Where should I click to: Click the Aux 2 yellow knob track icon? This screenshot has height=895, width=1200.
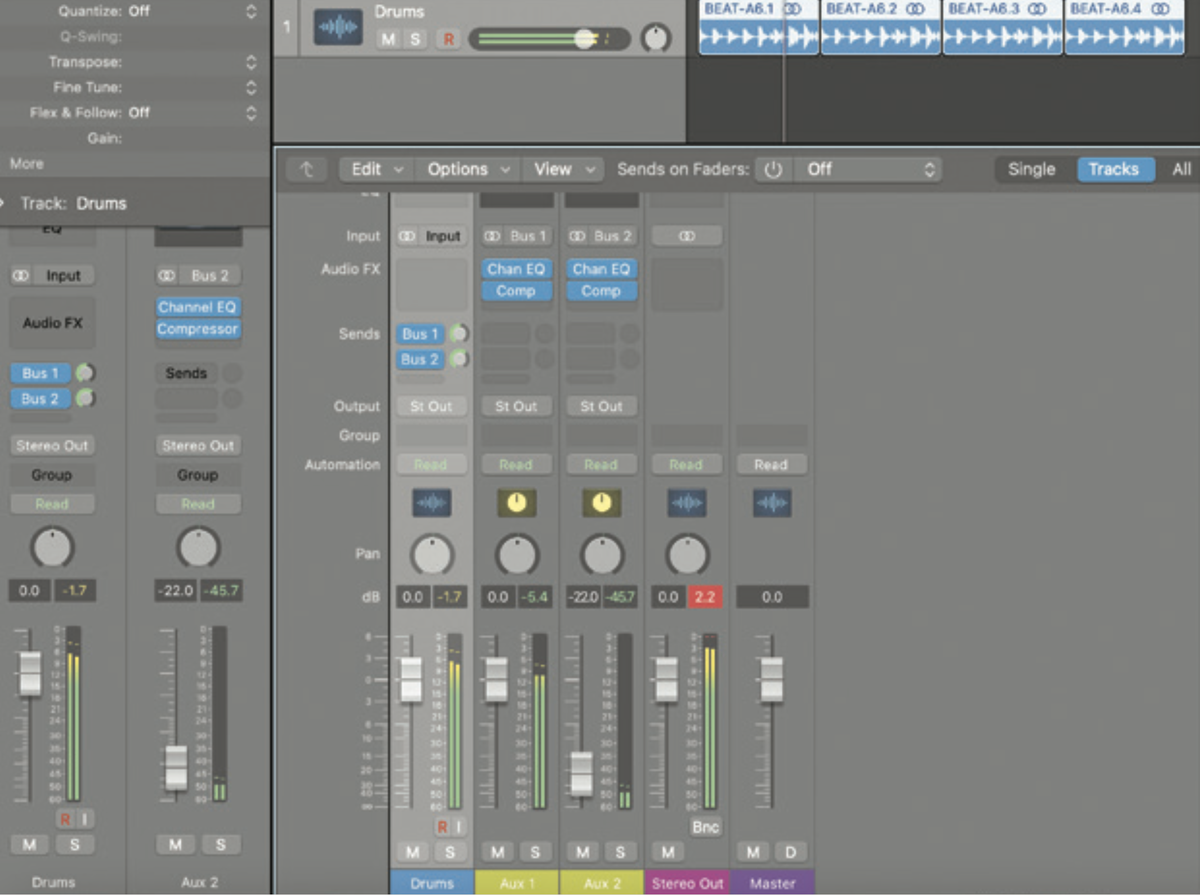click(601, 503)
